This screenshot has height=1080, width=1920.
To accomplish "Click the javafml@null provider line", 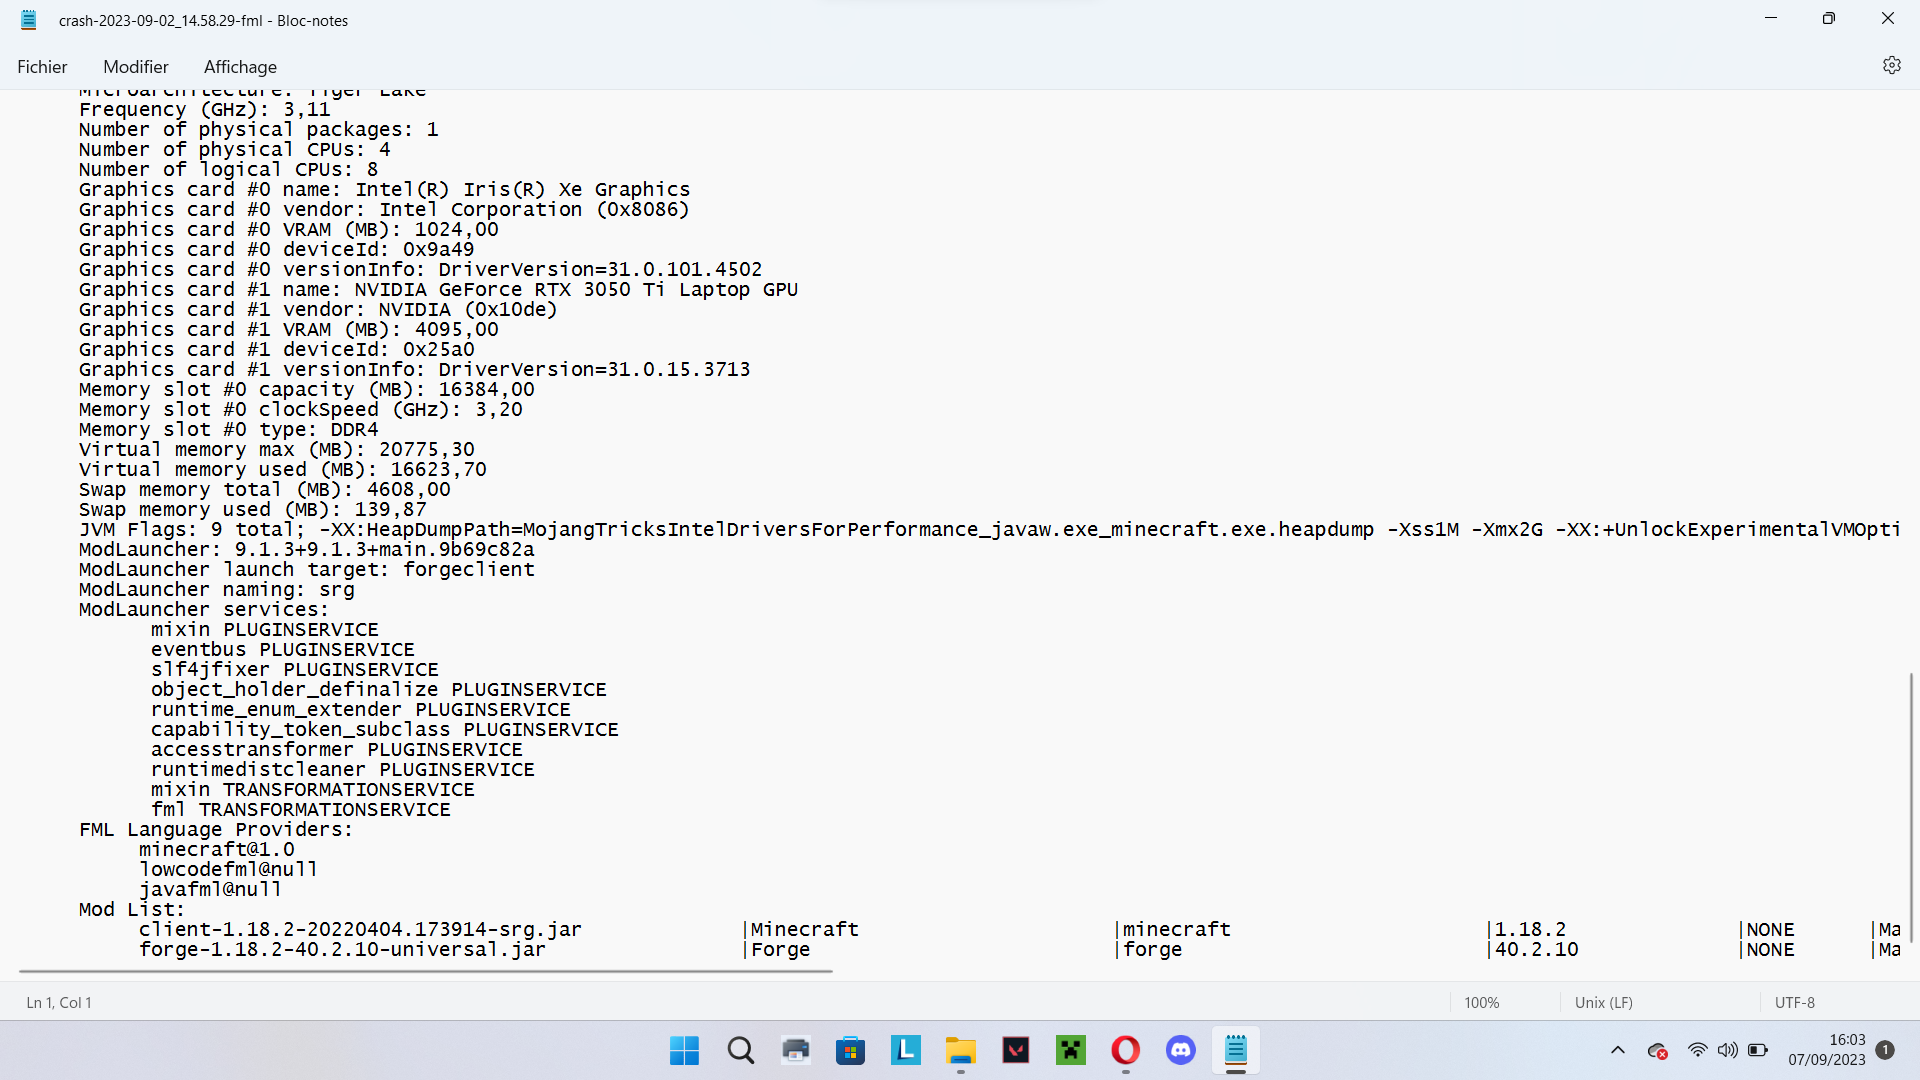I will pos(211,890).
